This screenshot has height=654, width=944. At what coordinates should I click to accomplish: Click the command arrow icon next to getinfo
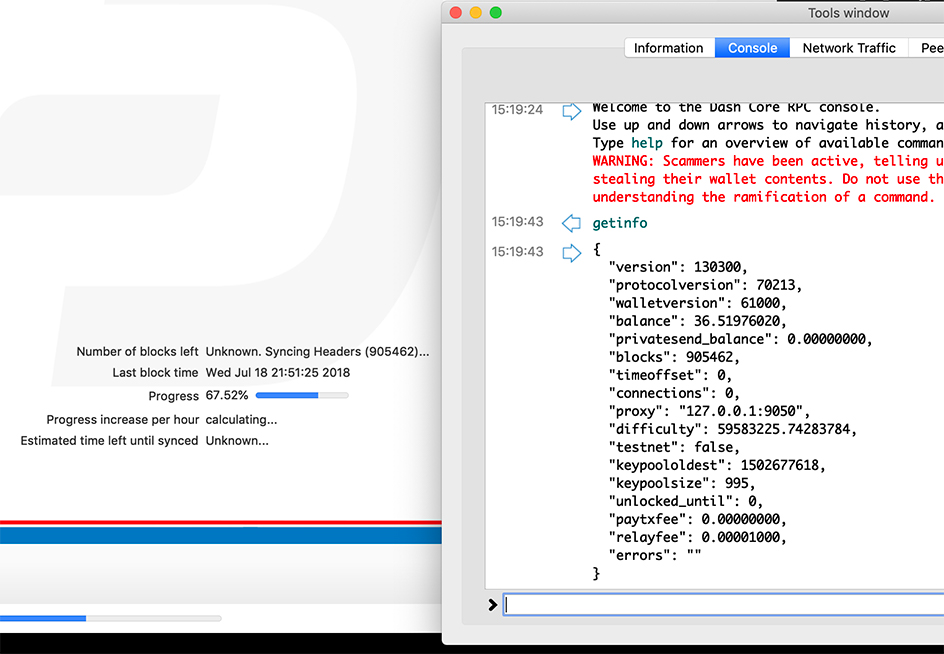coord(571,223)
